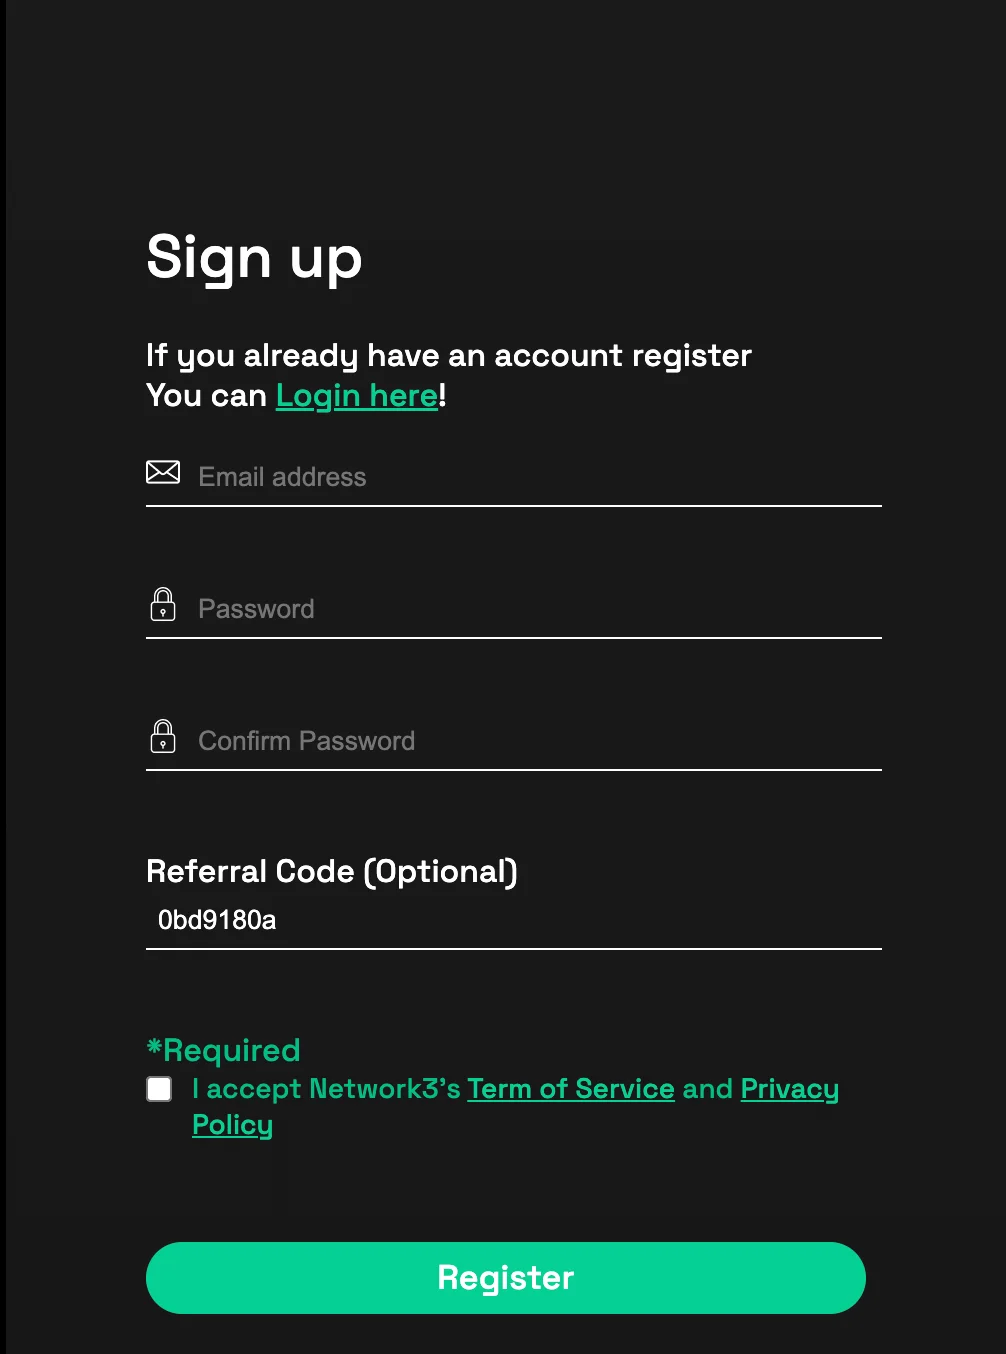Click the 'If you already have an account register' text
Image resolution: width=1006 pixels, height=1354 pixels.
coord(449,356)
